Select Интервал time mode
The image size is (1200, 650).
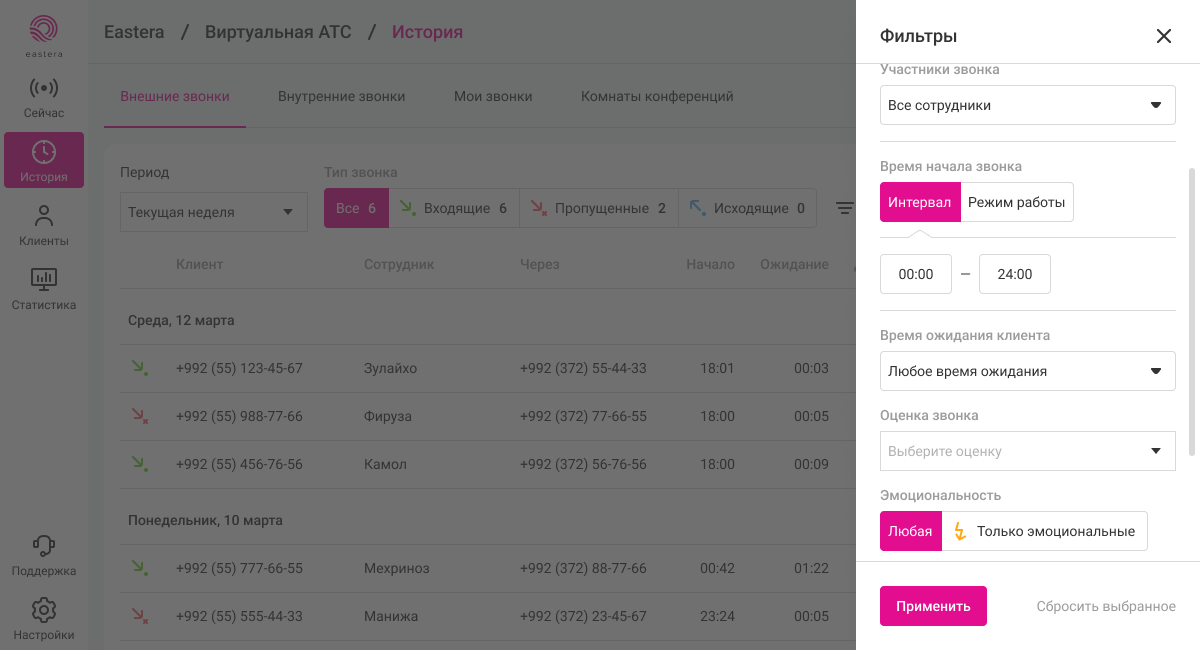tap(920, 202)
